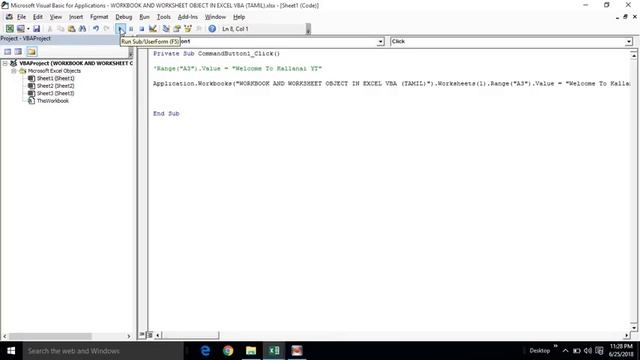Open Project Explorer toolbar icon
640x360 pixels.
coord(166,29)
